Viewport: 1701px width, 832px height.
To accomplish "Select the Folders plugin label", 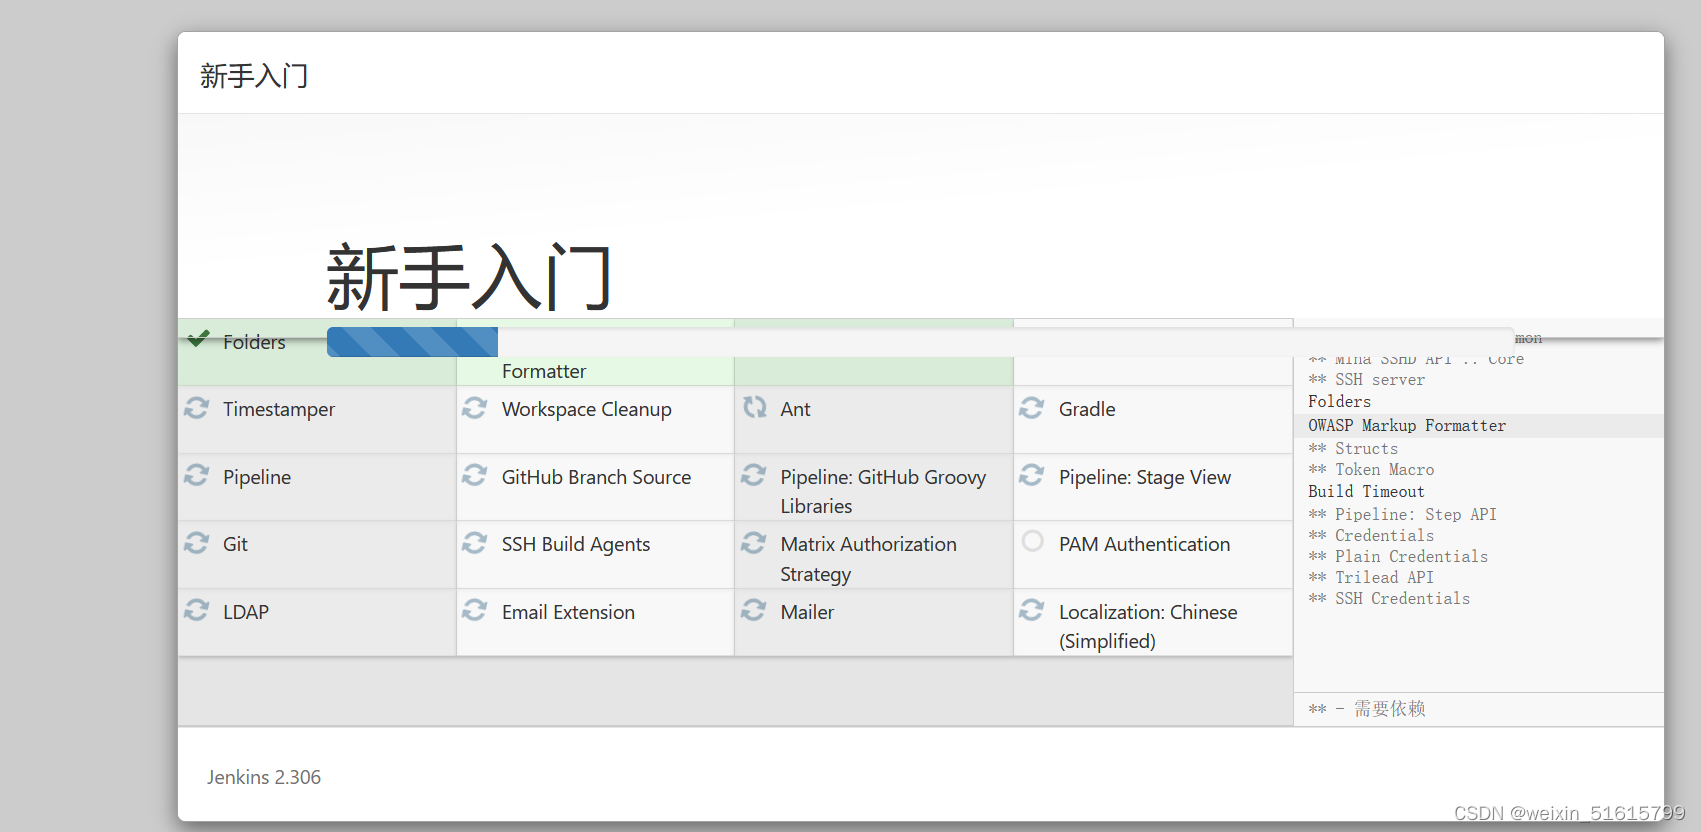I will click(x=254, y=342).
